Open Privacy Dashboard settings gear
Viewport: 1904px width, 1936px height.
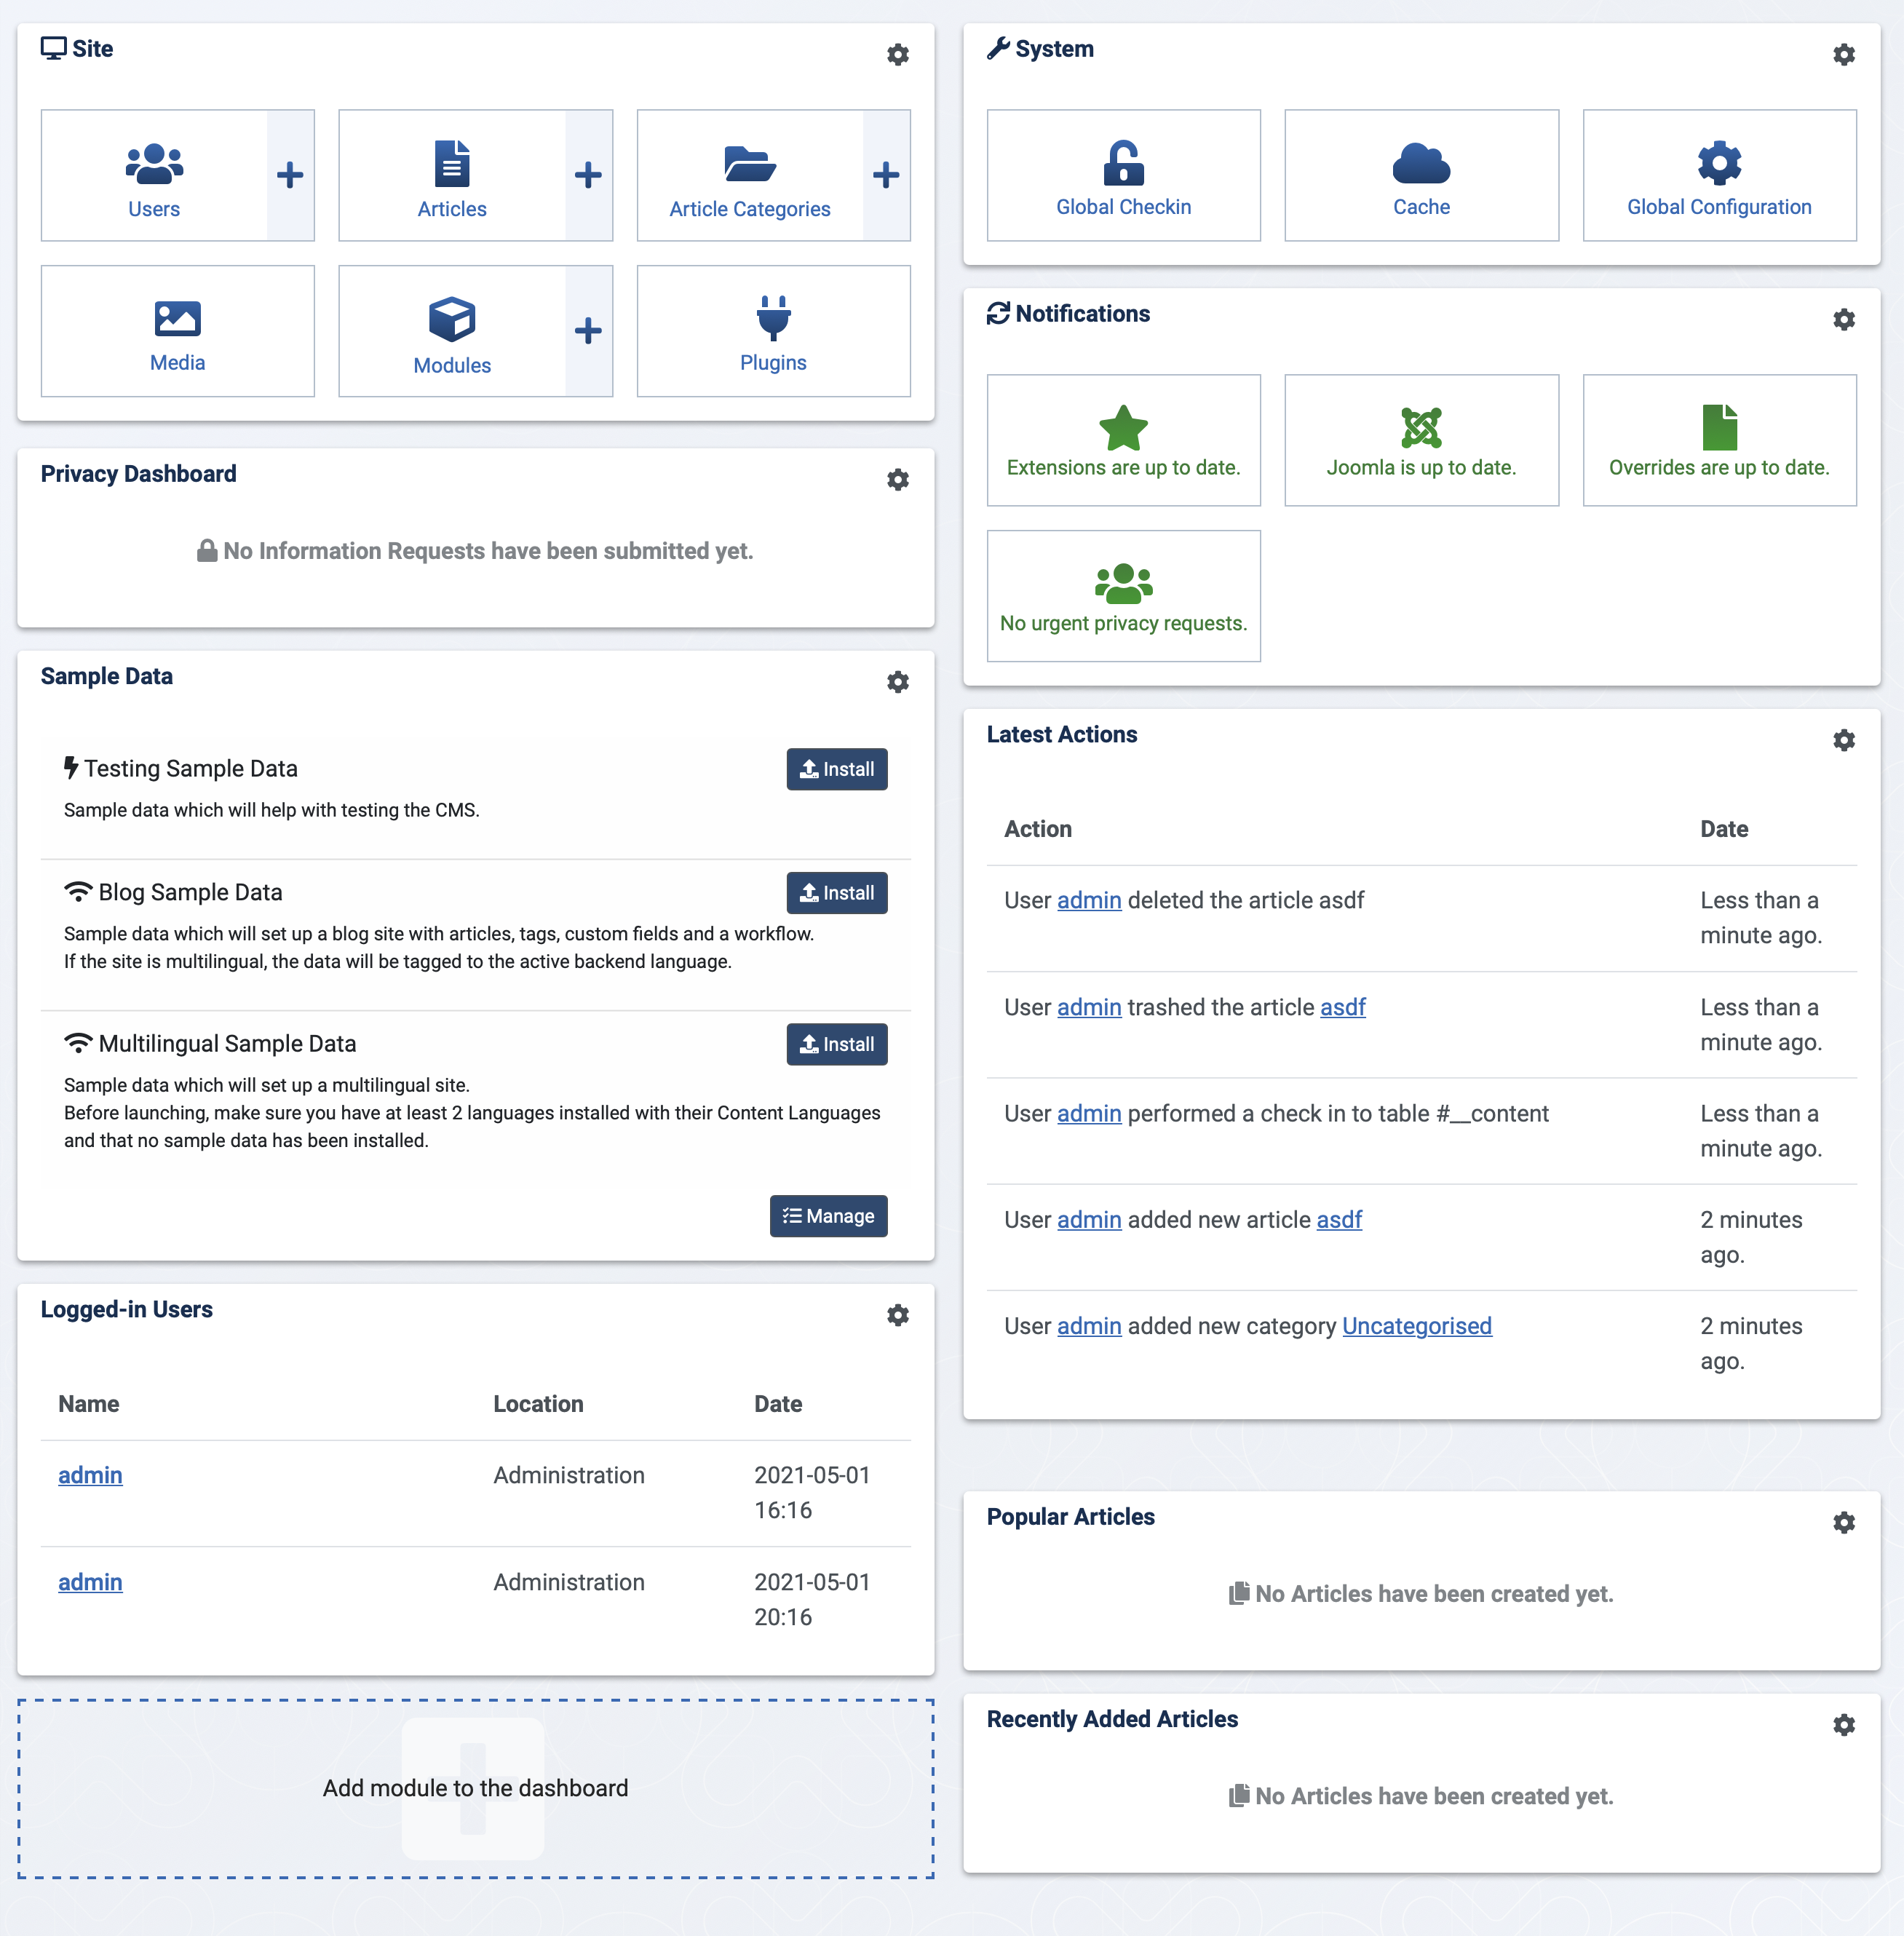point(898,479)
